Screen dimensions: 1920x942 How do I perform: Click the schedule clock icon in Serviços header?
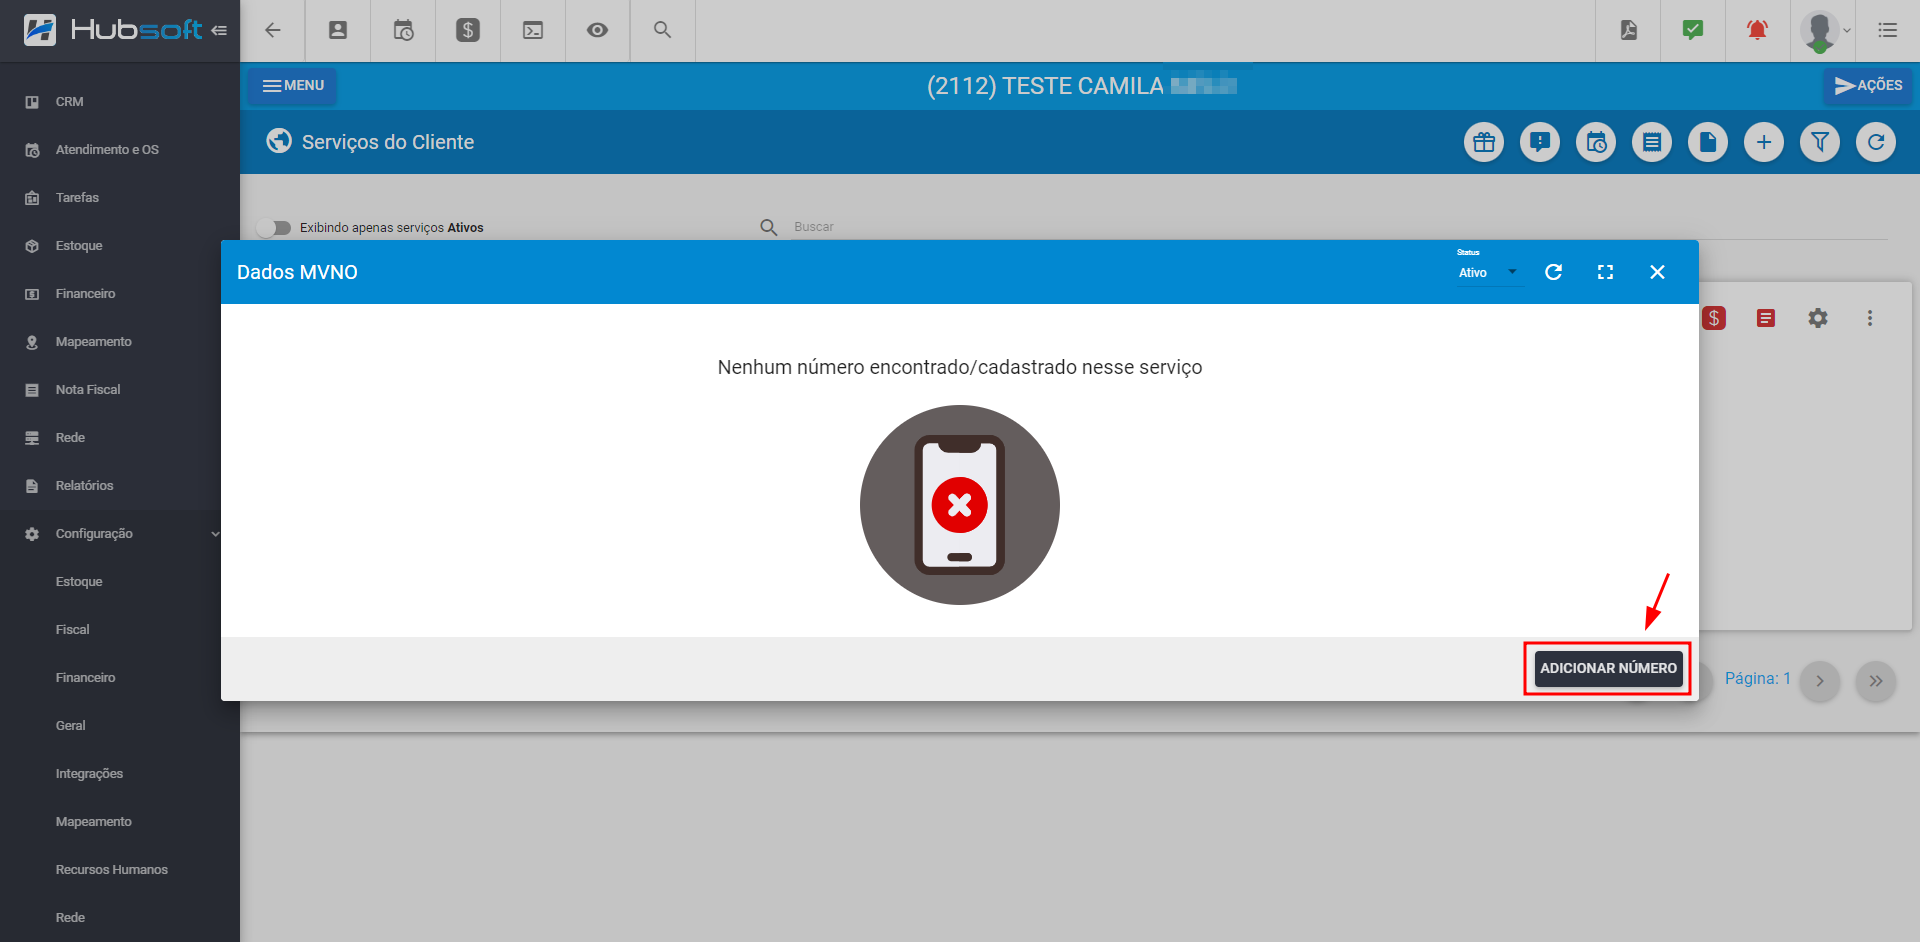(1596, 142)
